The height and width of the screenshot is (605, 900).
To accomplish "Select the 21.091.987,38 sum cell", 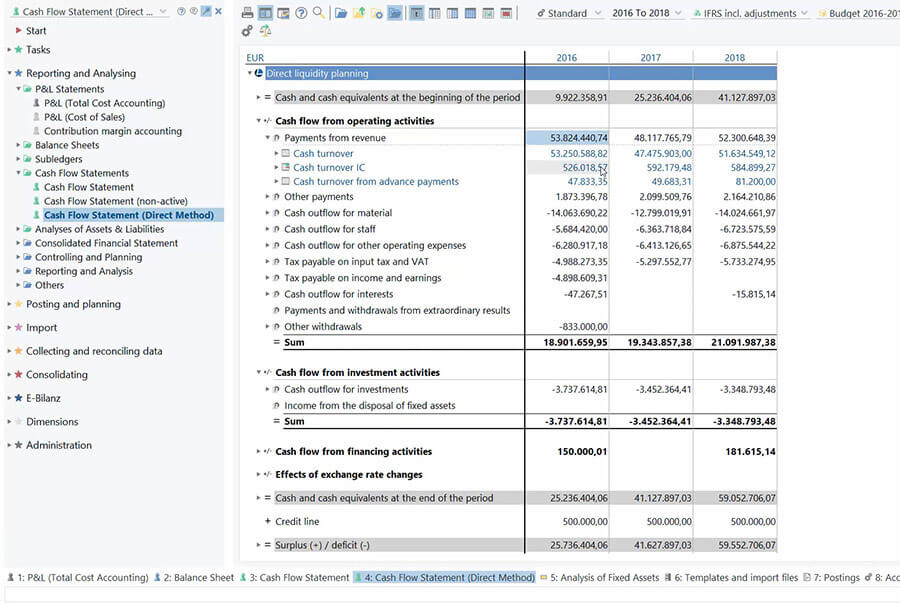I will [735, 342].
